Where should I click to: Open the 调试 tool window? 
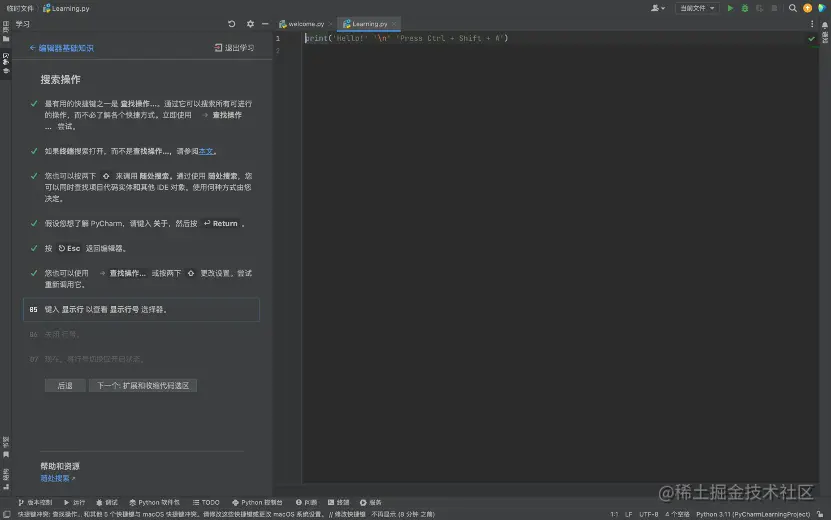pos(107,502)
